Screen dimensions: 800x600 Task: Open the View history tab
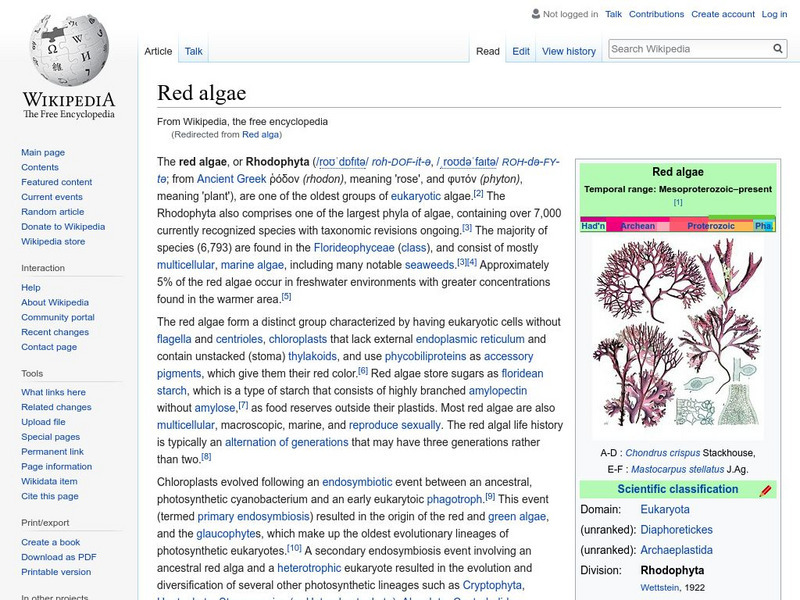568,51
